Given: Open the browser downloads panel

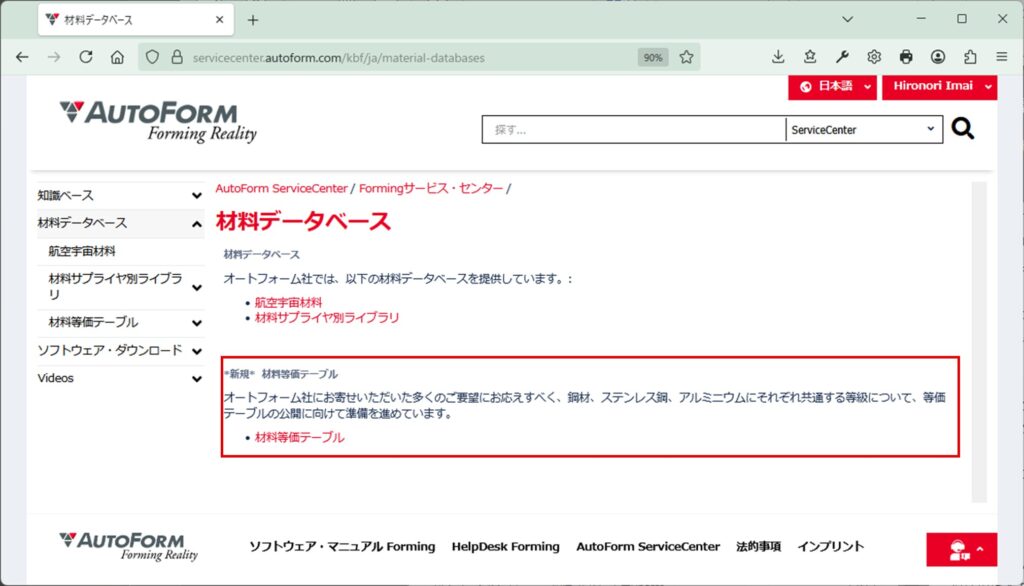Looking at the screenshot, I should point(778,57).
